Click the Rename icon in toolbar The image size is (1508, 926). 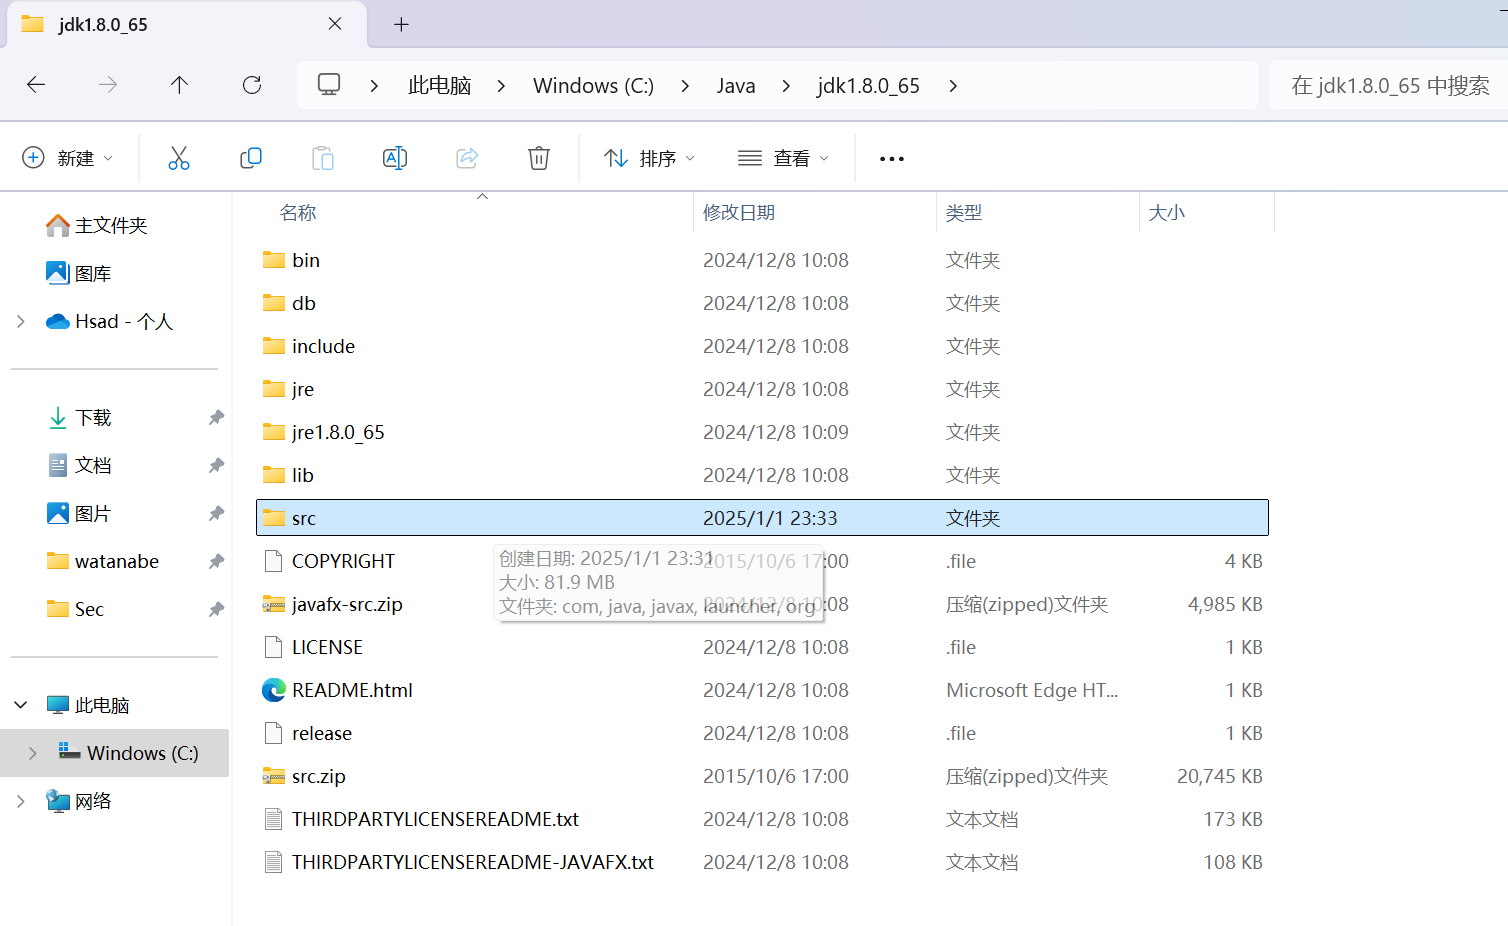tap(395, 158)
